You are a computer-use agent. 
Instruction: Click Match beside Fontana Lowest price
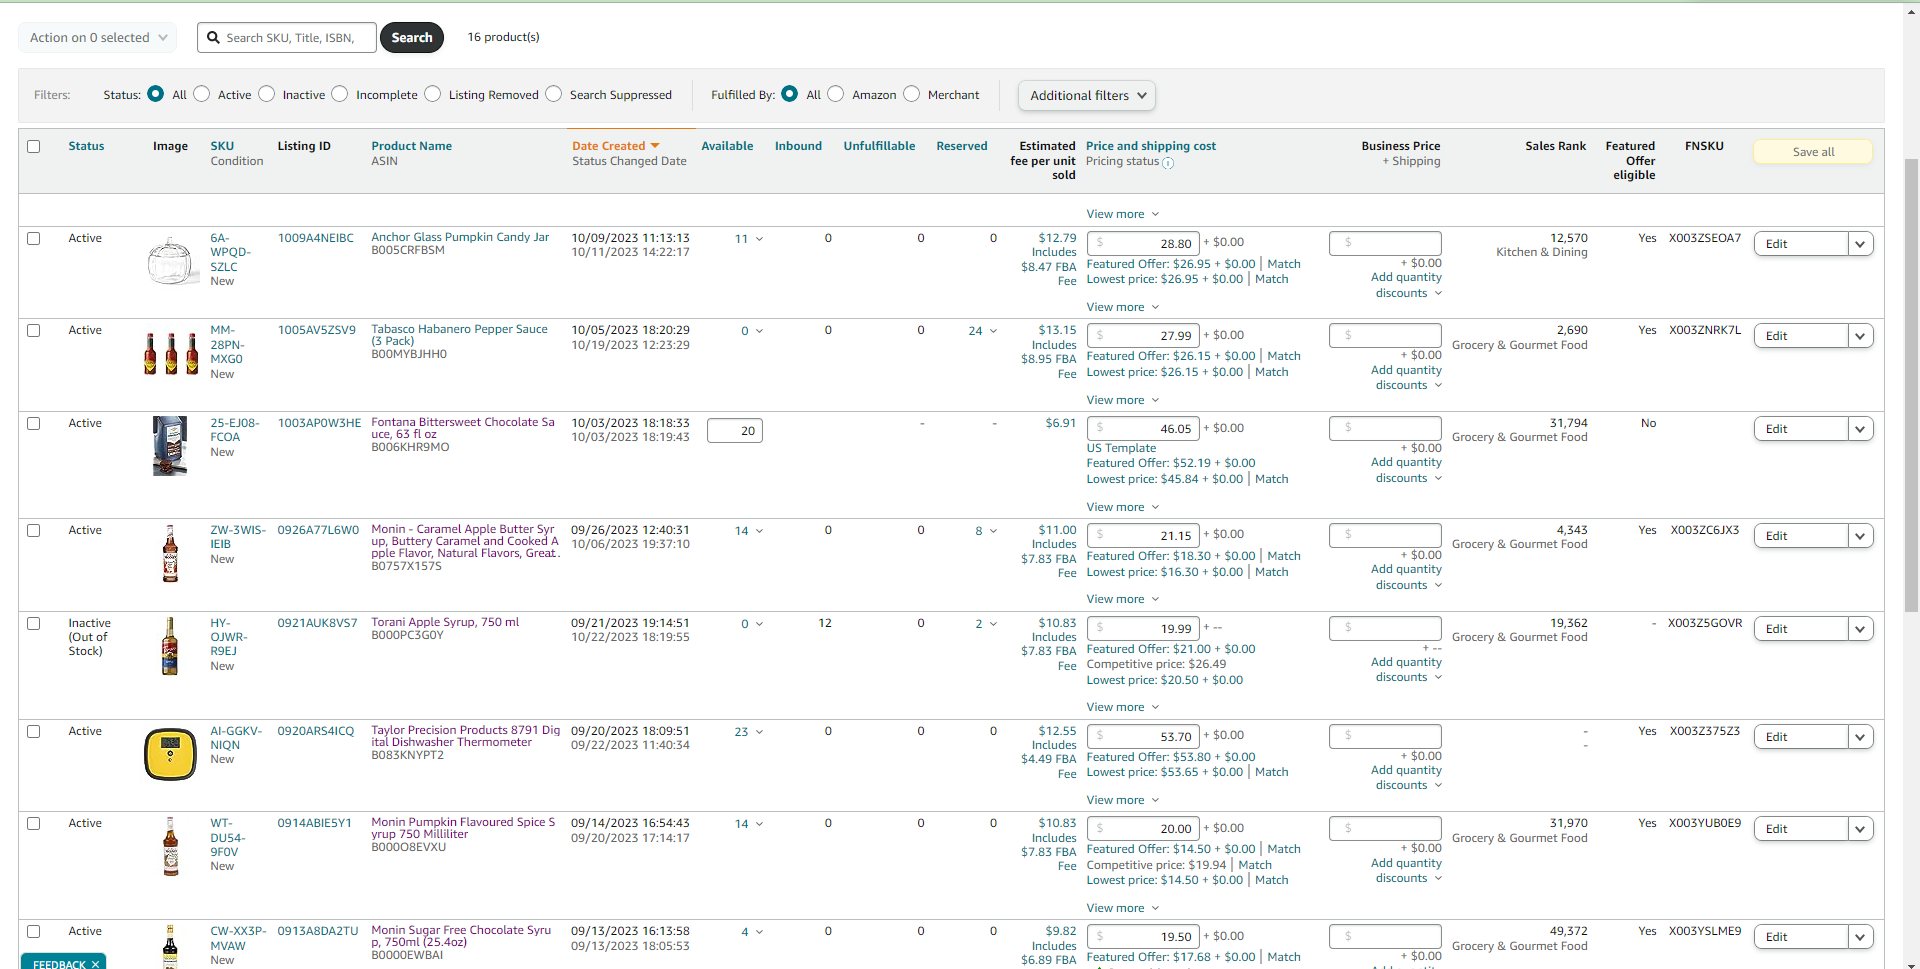click(1272, 479)
